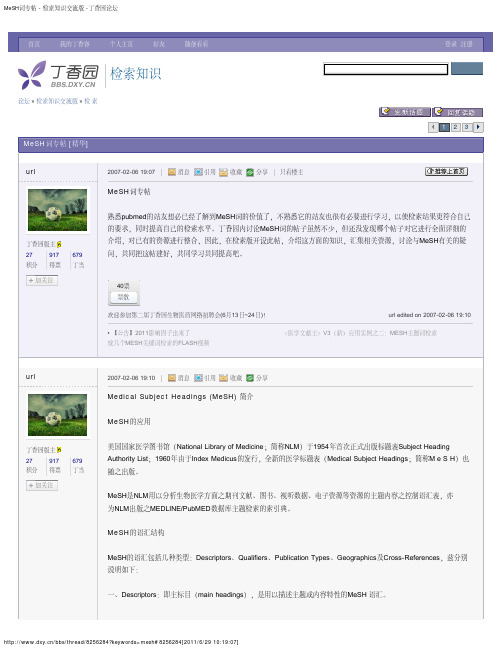Click the timestamp 2007-02-06 19:10 in second post header
The image size is (502, 649).
point(131,378)
